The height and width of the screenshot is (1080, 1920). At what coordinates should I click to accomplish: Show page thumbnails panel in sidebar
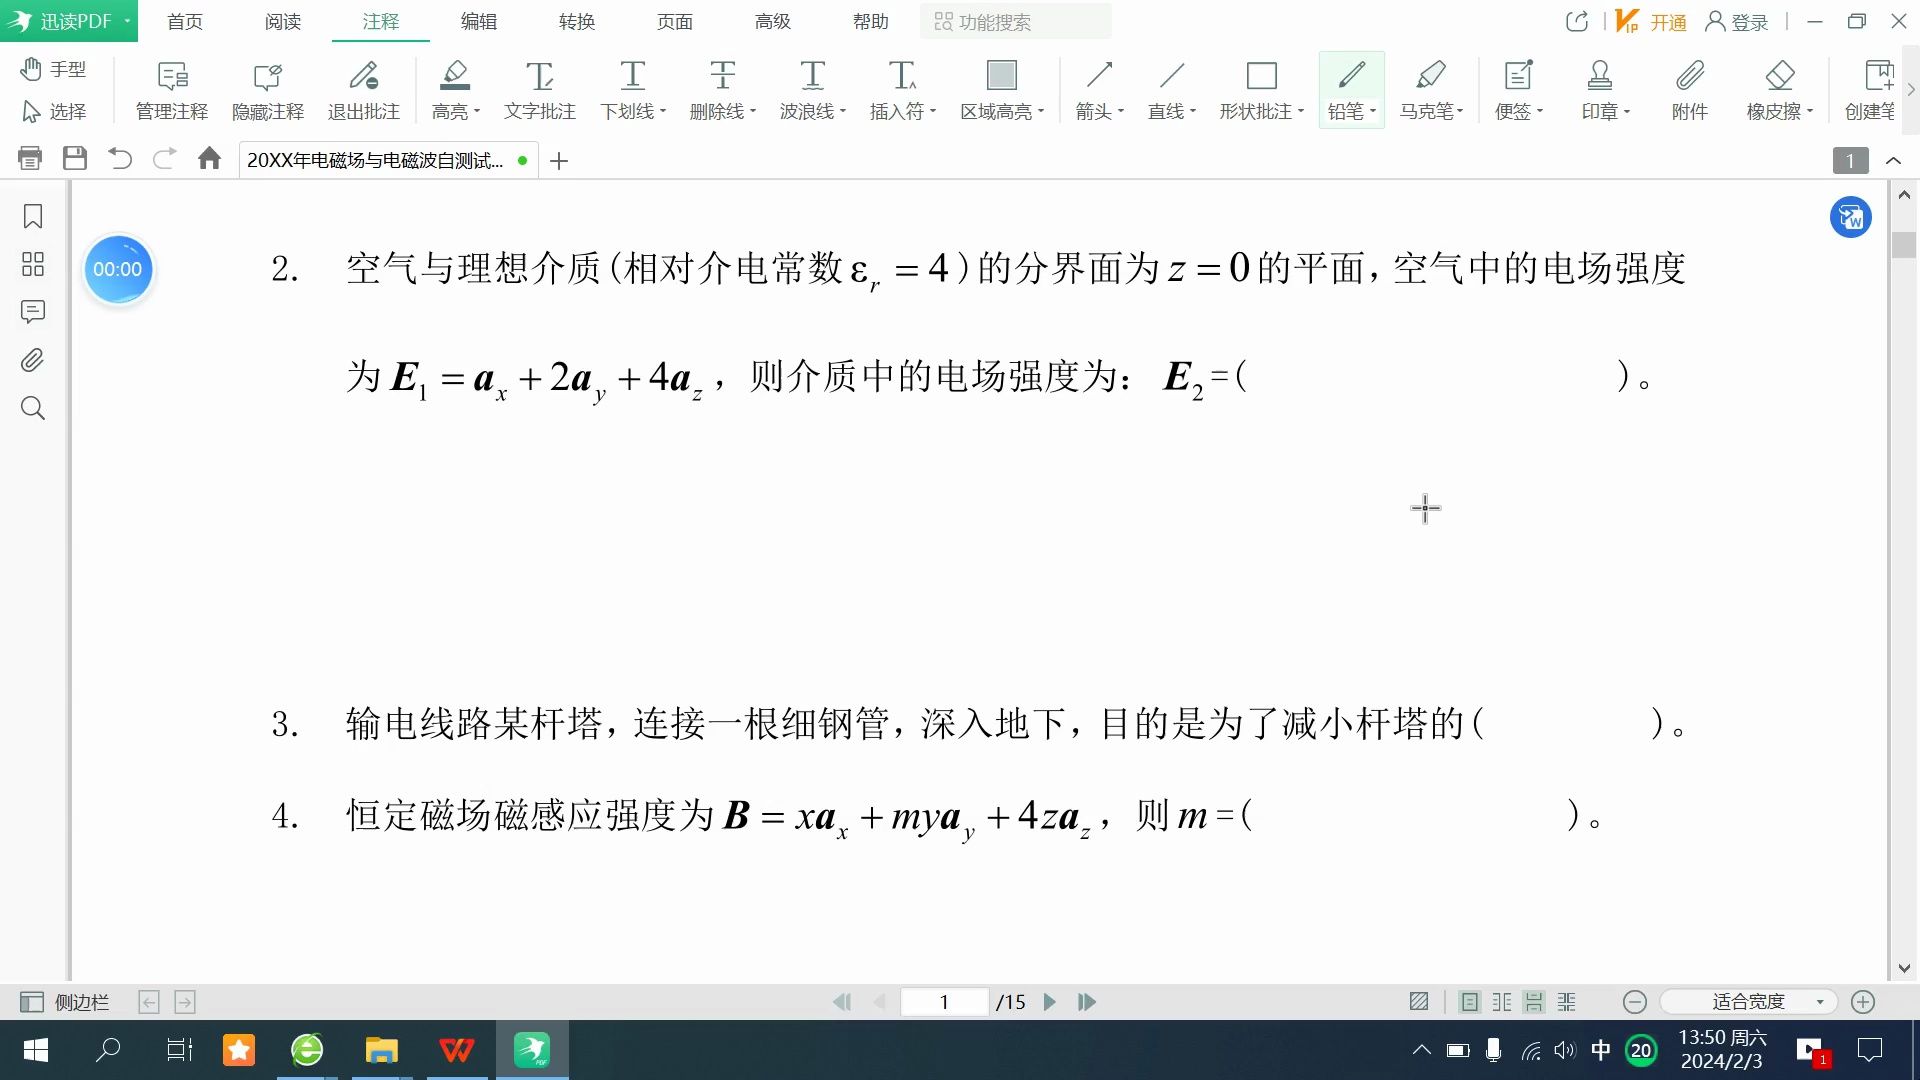click(33, 264)
